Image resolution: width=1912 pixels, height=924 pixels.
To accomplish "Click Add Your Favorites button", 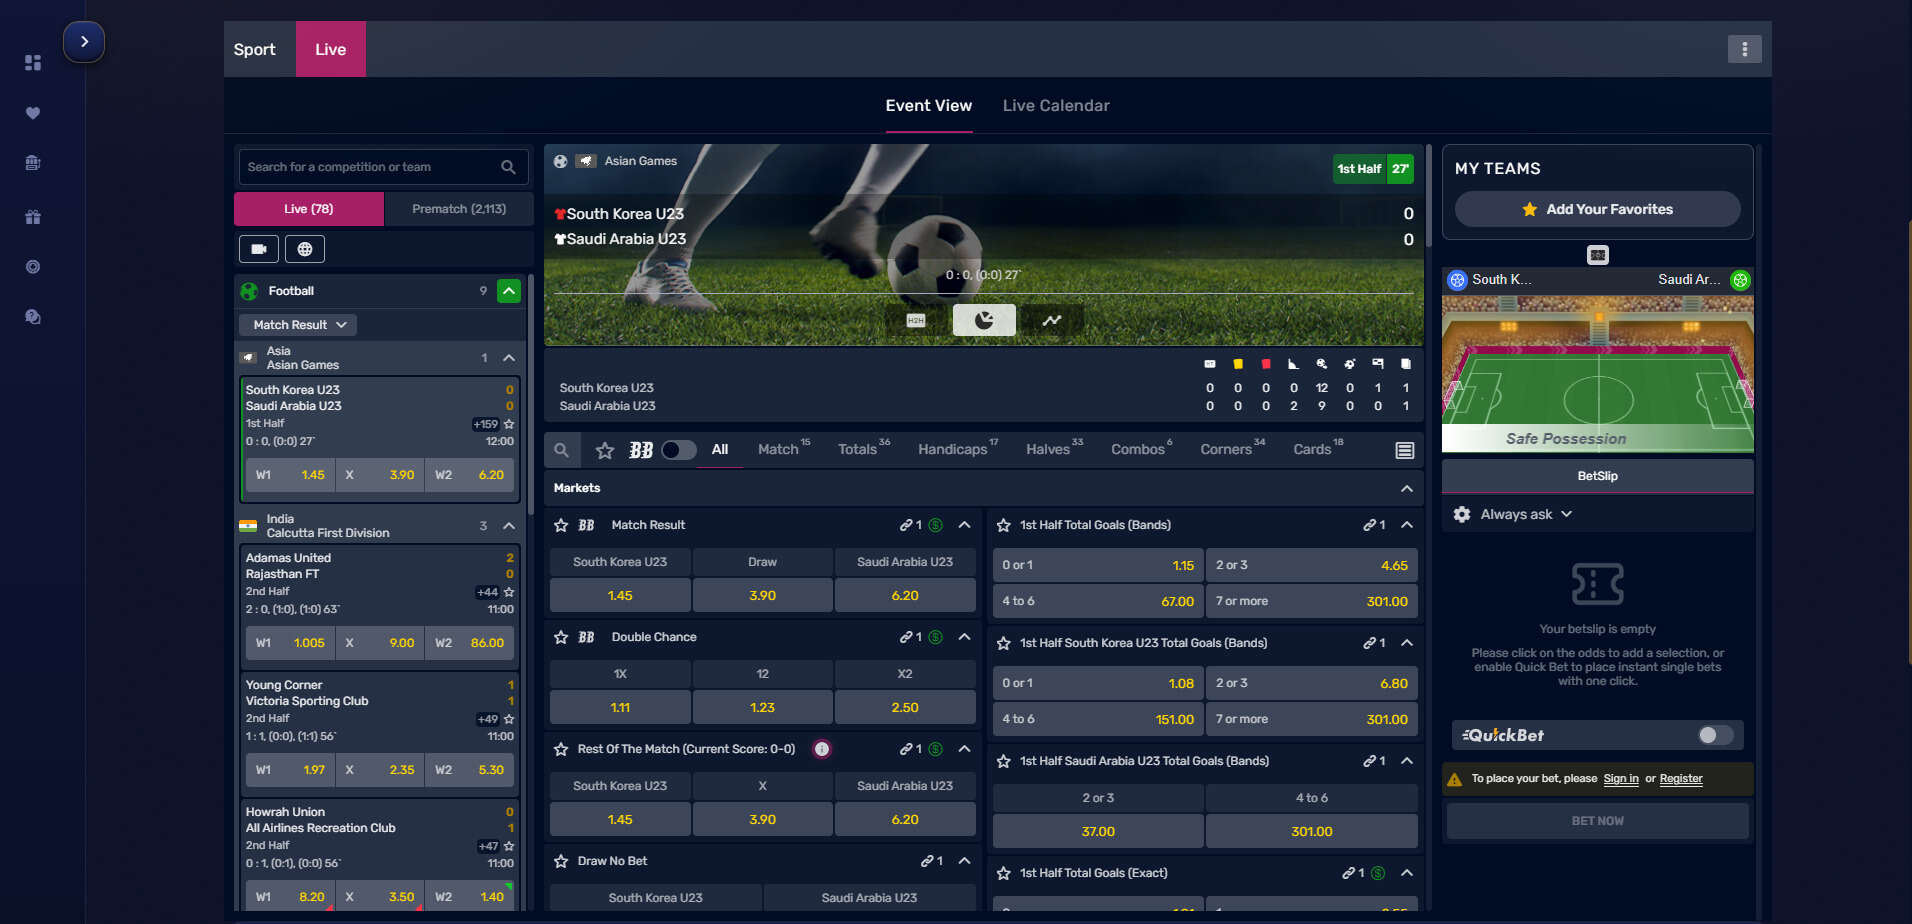I will (1597, 209).
